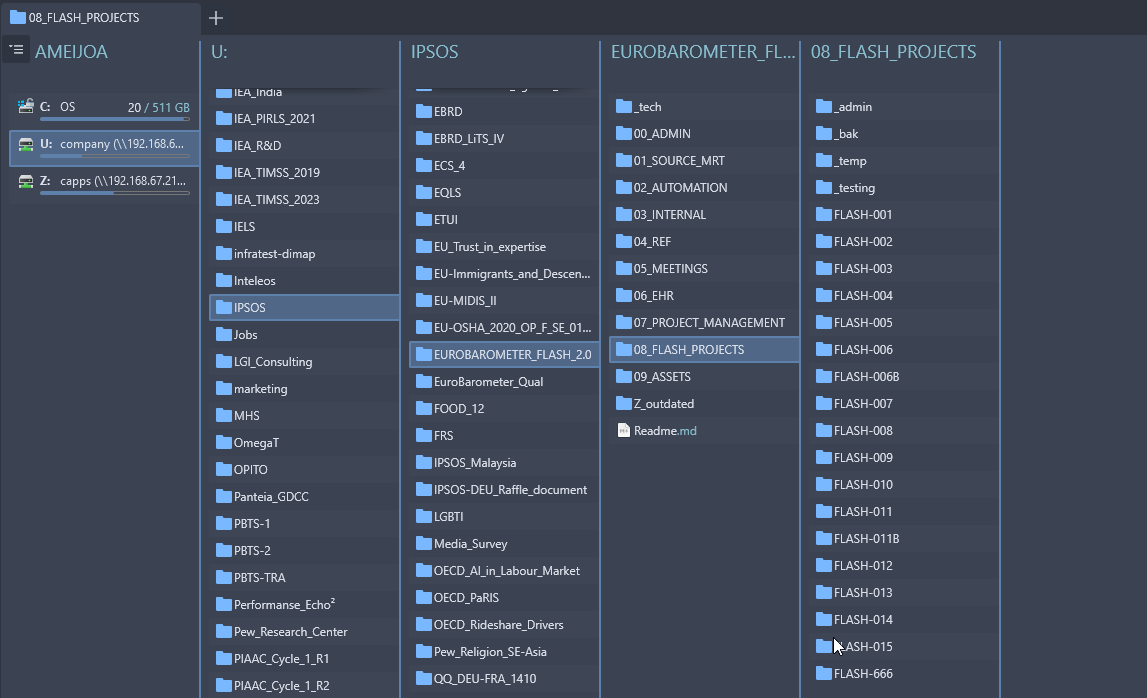Click the 07_PROJECT_MANAGEMENT folder icon

623,323
